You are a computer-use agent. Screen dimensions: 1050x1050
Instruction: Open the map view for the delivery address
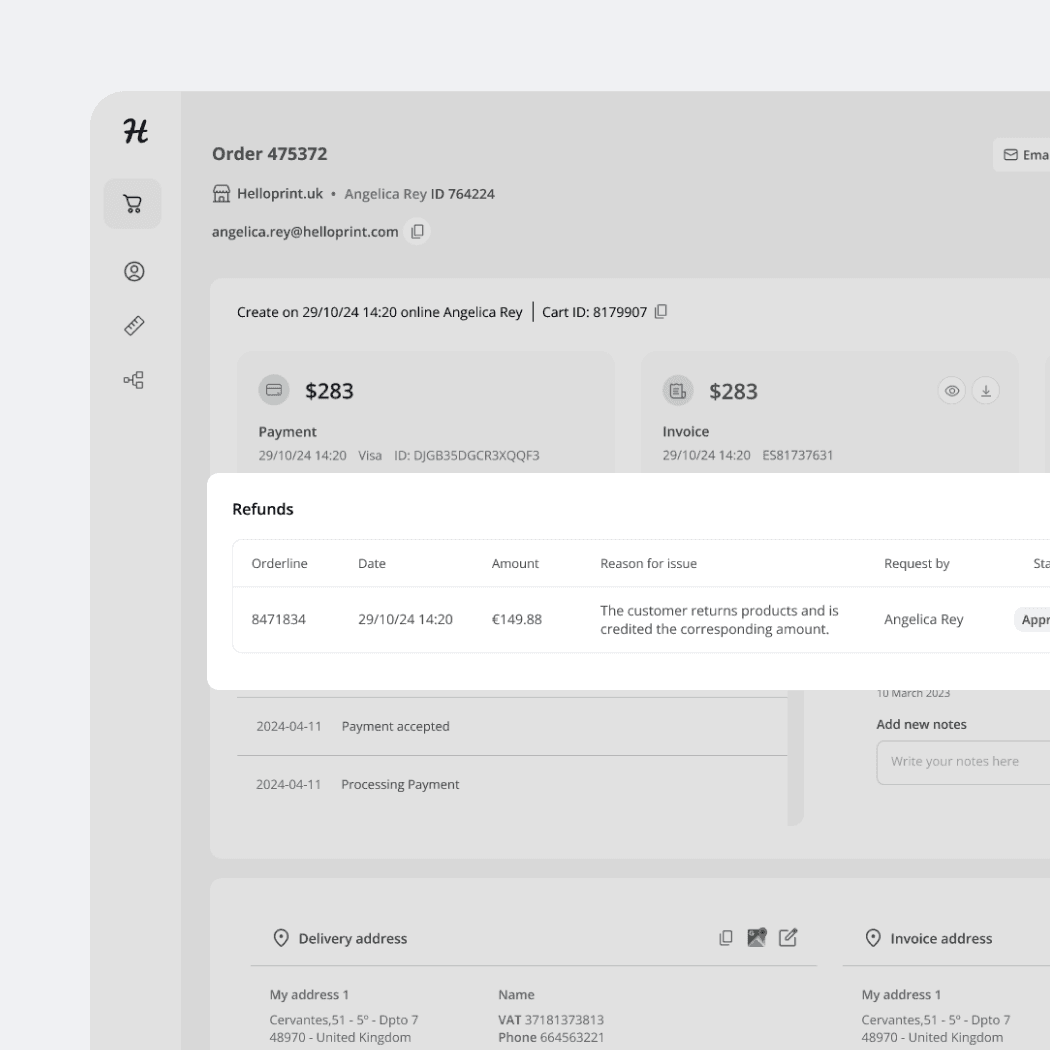(x=757, y=937)
